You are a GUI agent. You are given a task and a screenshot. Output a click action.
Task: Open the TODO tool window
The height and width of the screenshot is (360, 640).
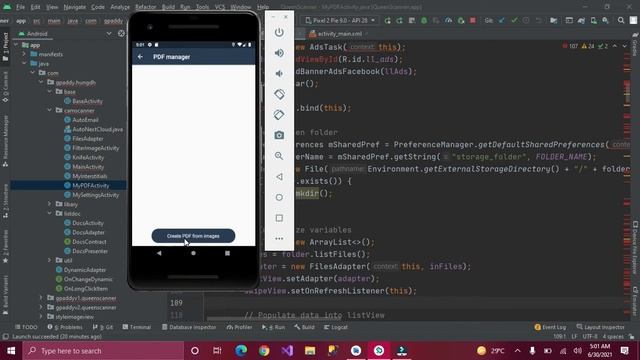[26, 327]
